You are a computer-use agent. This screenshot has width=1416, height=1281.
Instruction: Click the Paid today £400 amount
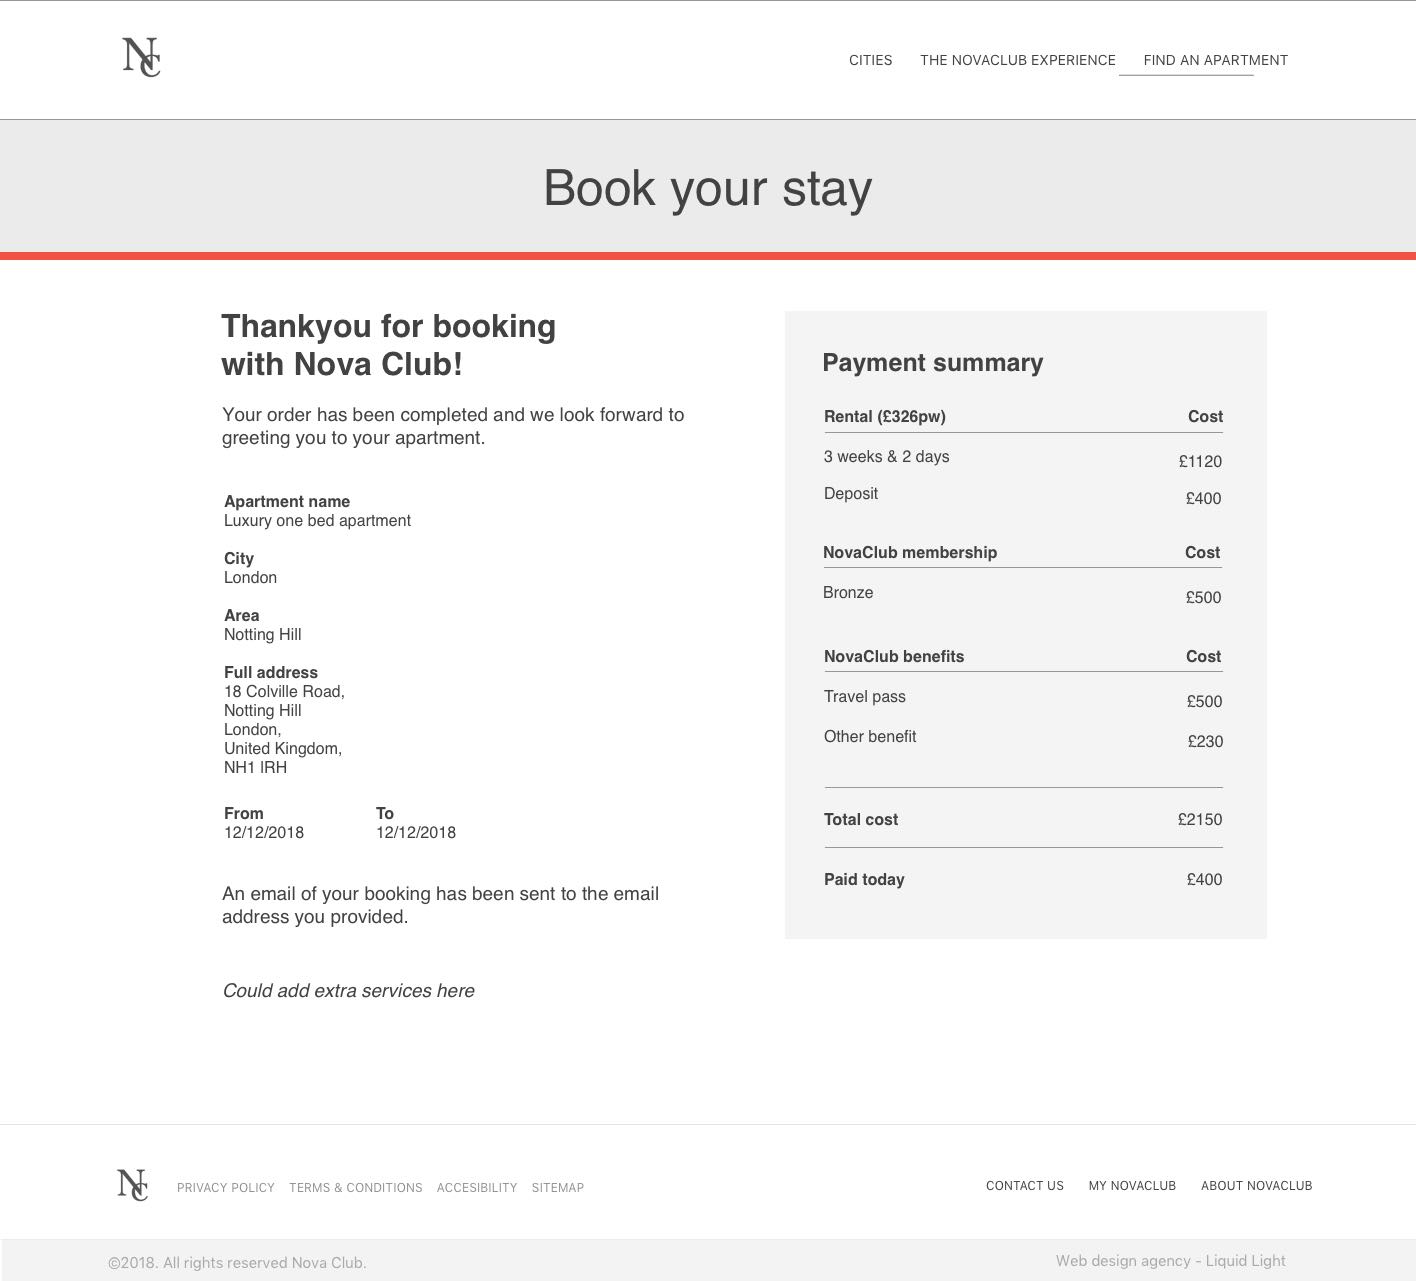(x=1204, y=880)
